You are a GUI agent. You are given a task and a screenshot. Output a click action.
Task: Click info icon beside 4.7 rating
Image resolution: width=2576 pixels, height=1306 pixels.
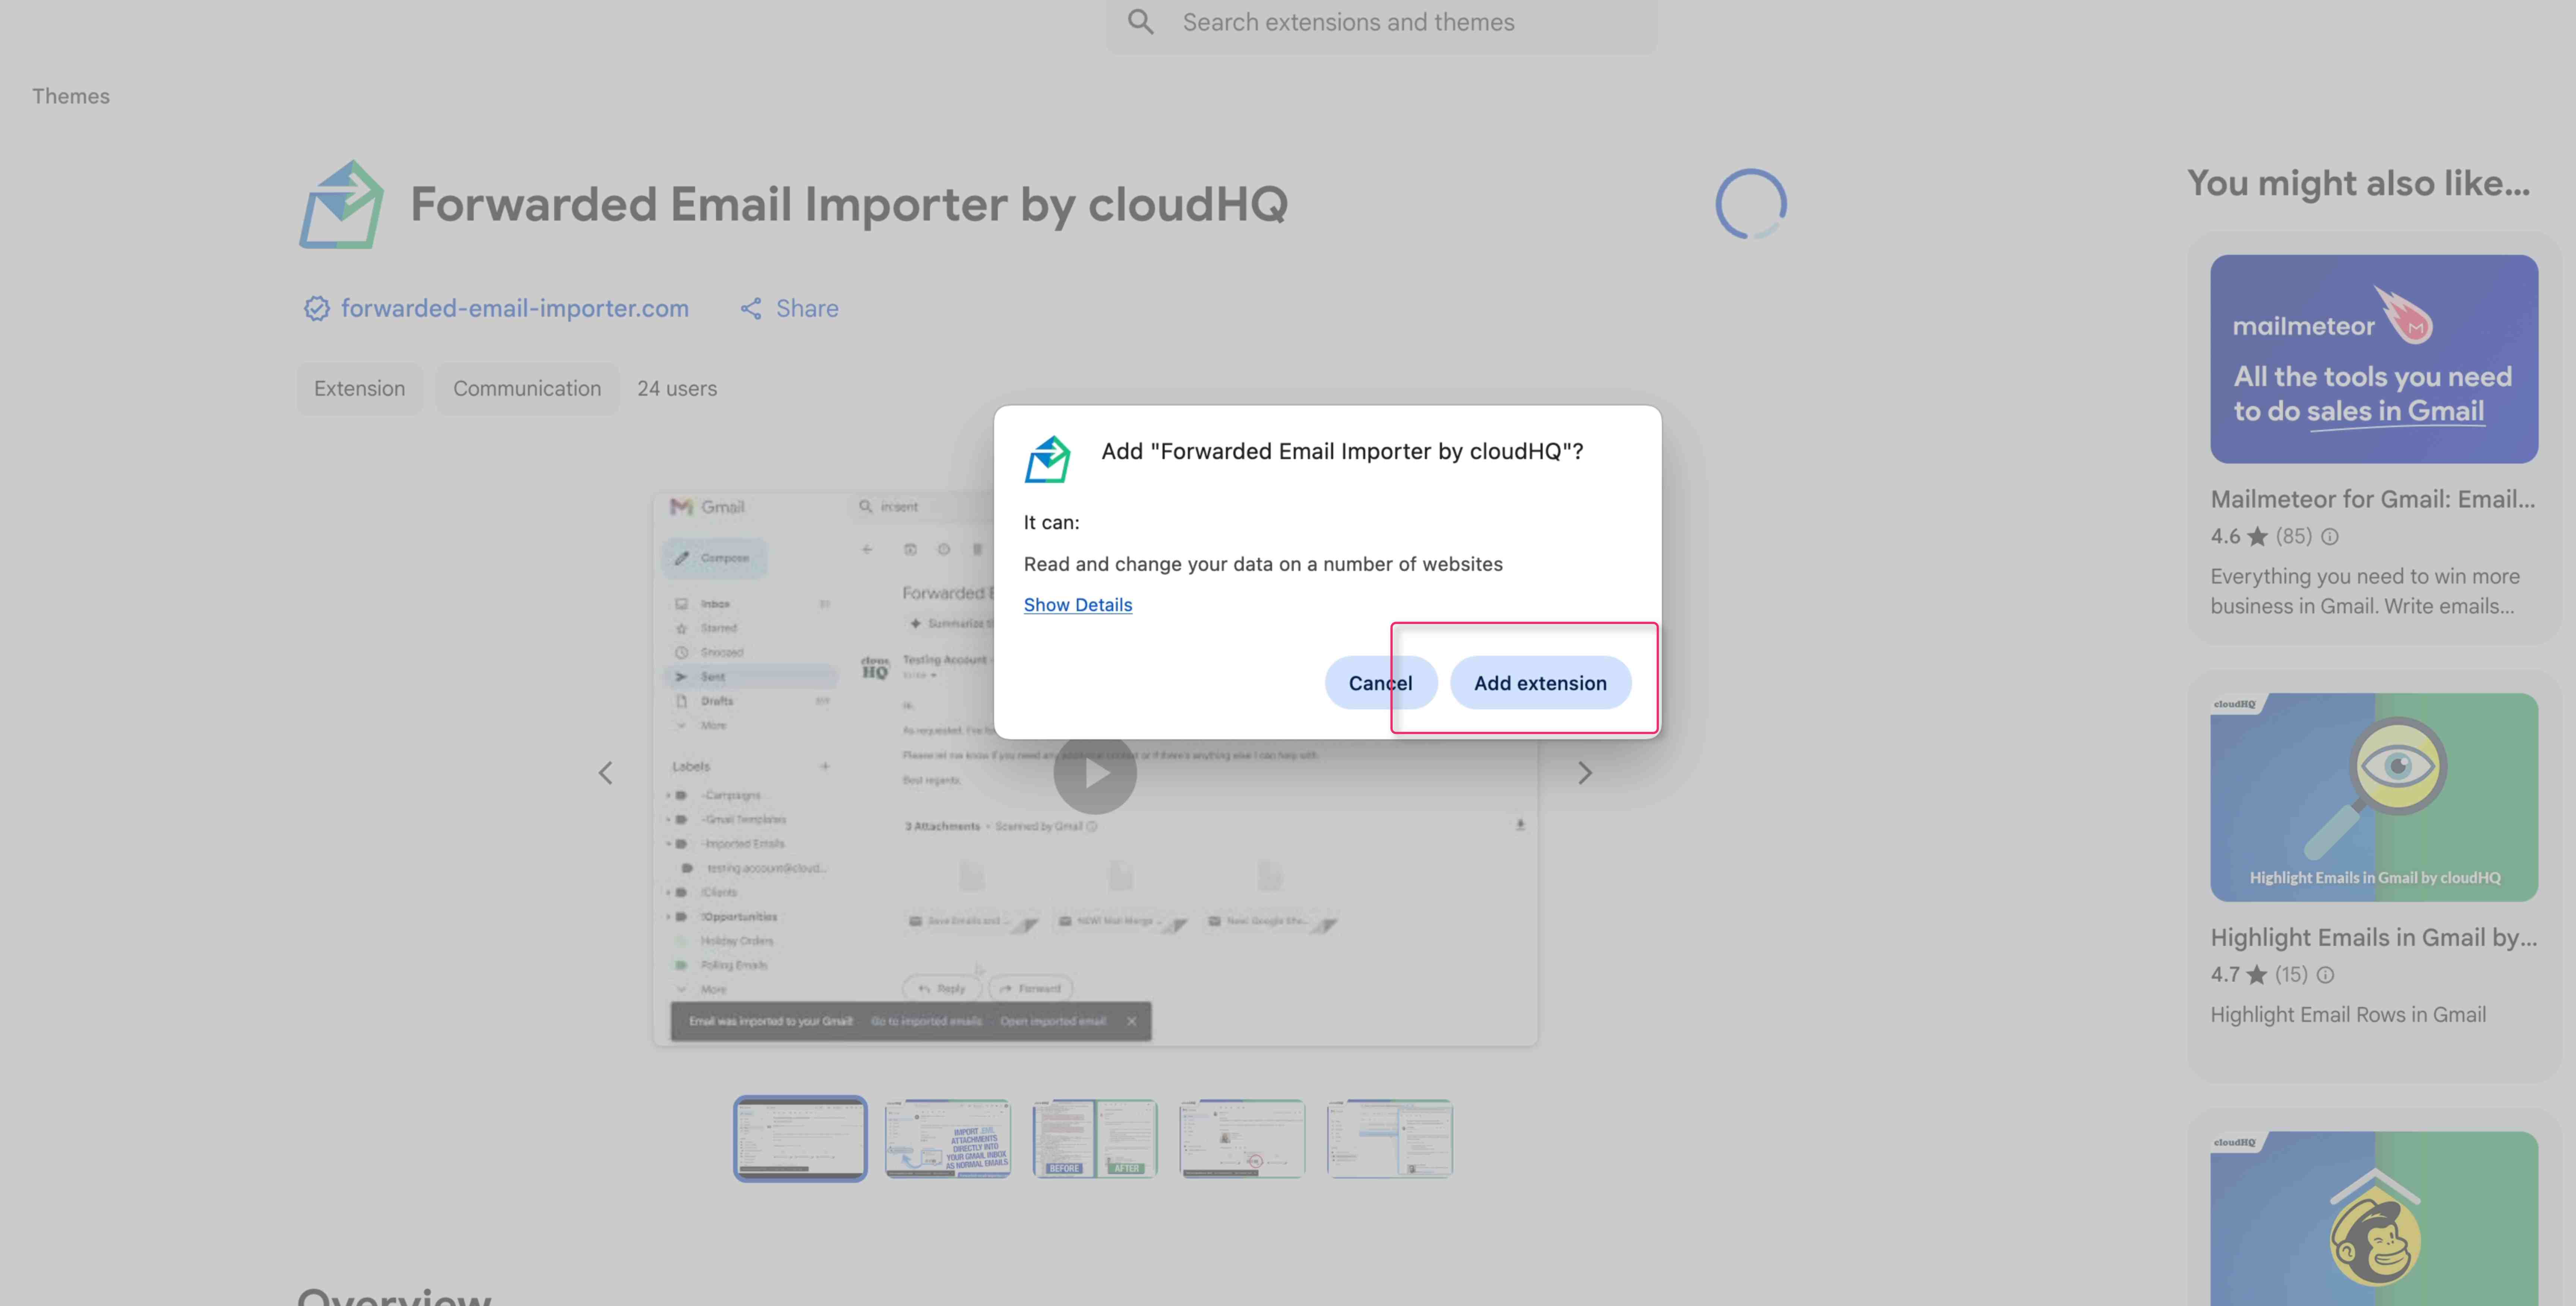[2326, 975]
